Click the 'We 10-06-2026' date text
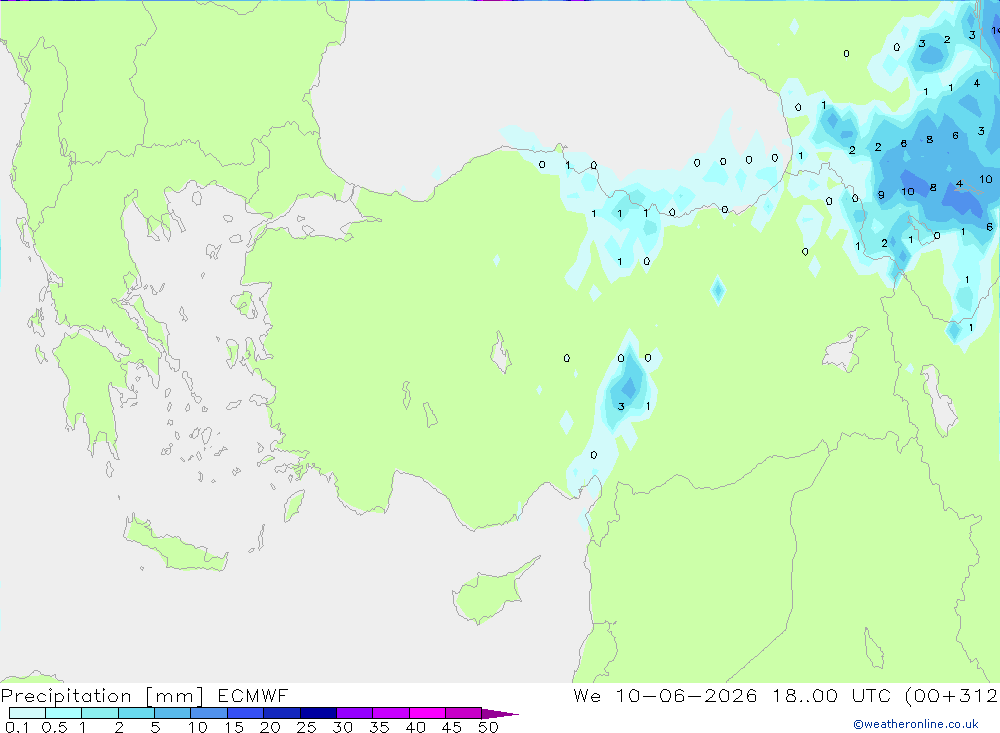 (665, 695)
